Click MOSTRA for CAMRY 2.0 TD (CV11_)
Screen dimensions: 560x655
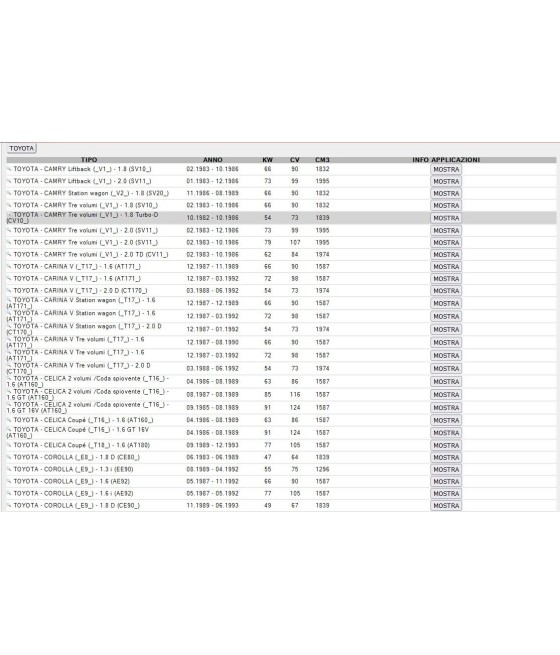(x=446, y=255)
